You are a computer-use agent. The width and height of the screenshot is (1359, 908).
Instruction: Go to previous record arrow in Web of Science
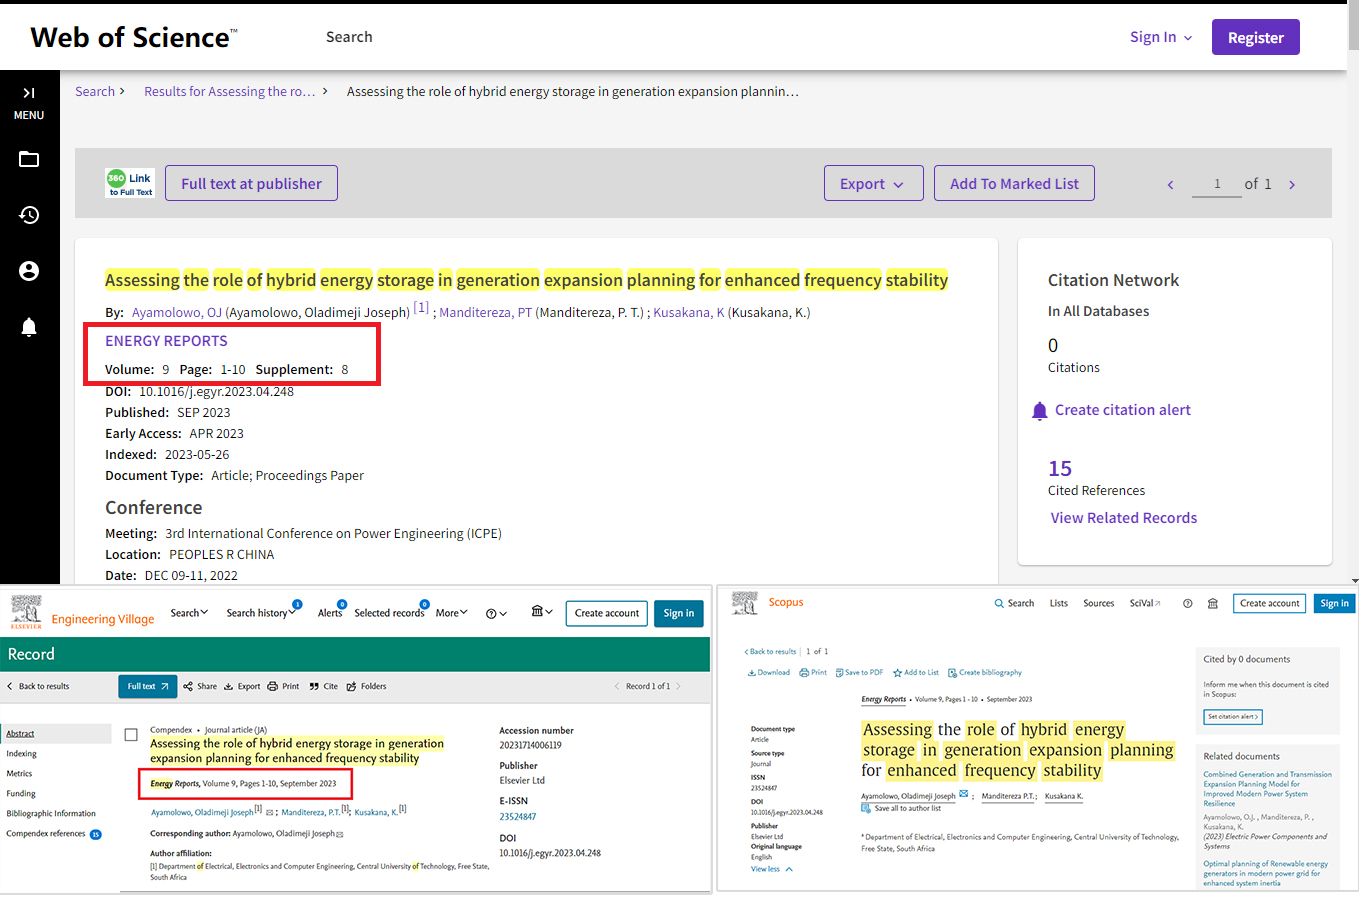(x=1170, y=185)
